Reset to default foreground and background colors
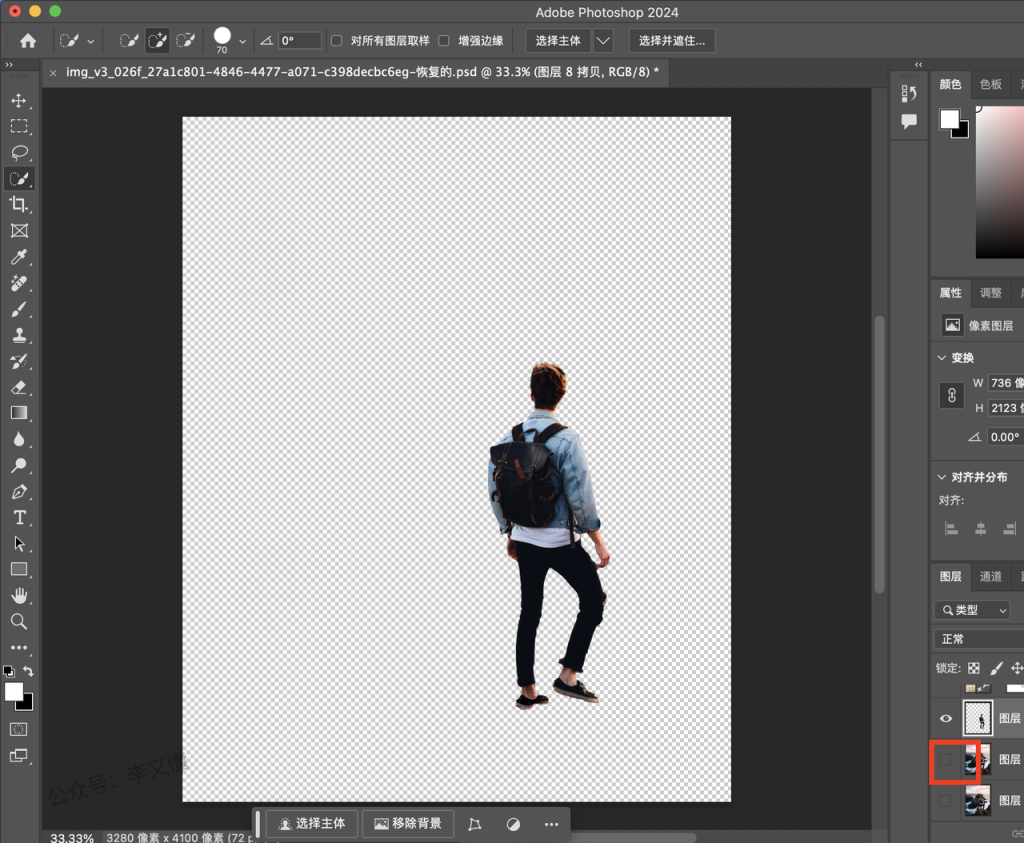This screenshot has width=1024, height=843. coord(8,671)
